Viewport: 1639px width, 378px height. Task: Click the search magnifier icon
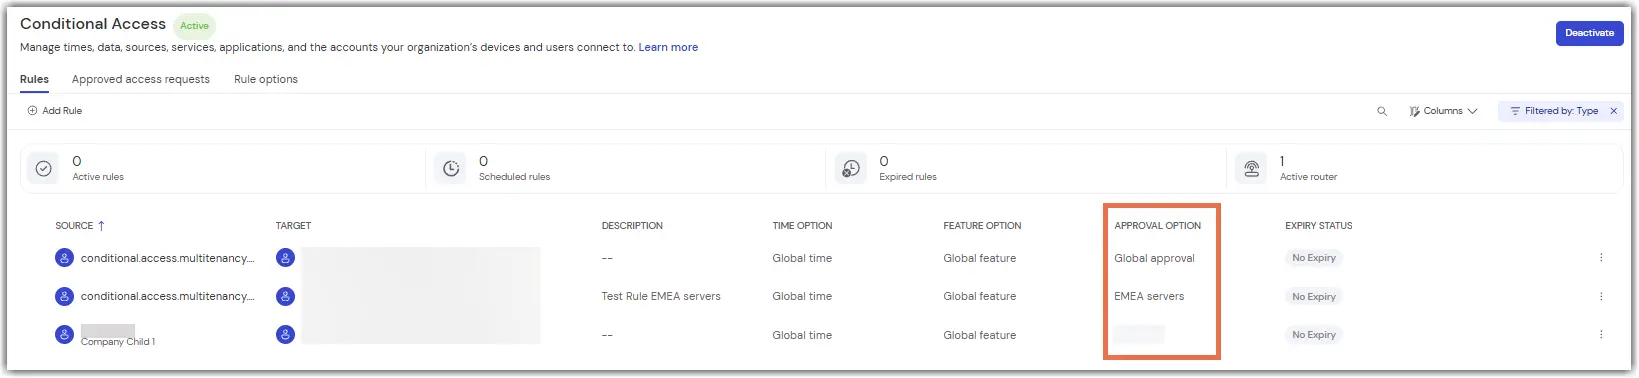point(1382,111)
